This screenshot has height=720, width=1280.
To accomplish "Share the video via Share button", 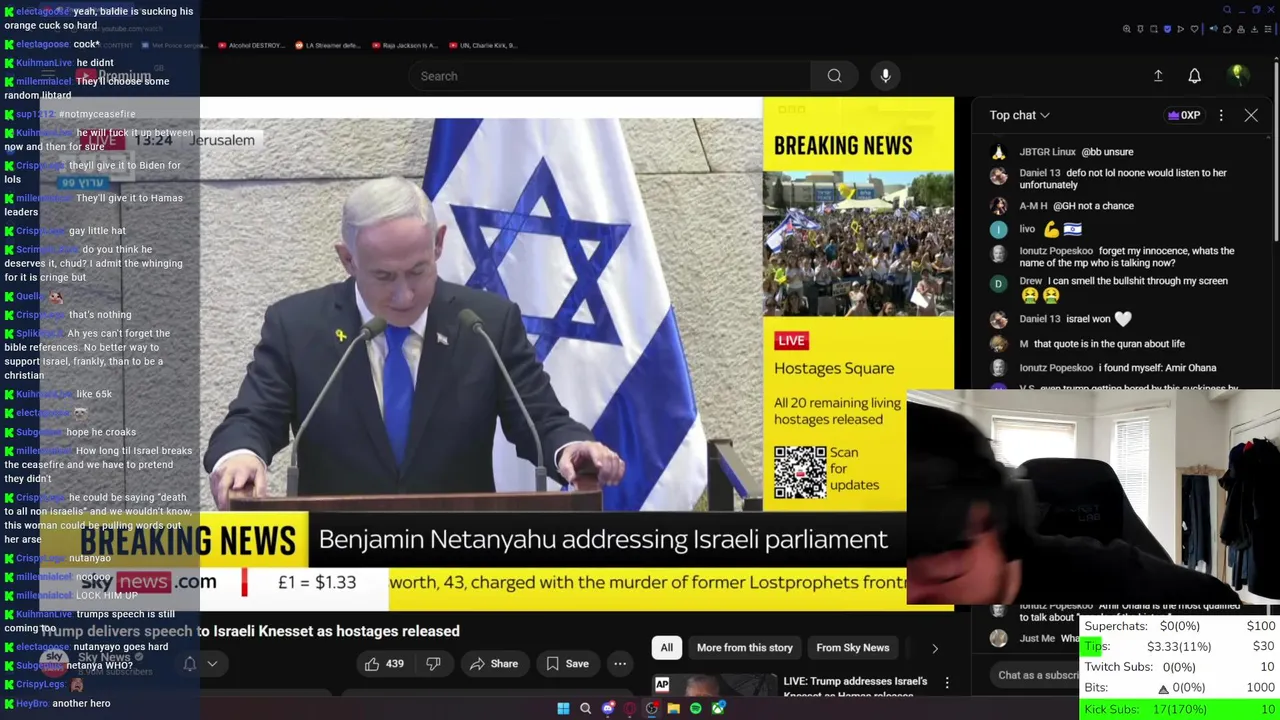I will pyautogui.click(x=493, y=664).
